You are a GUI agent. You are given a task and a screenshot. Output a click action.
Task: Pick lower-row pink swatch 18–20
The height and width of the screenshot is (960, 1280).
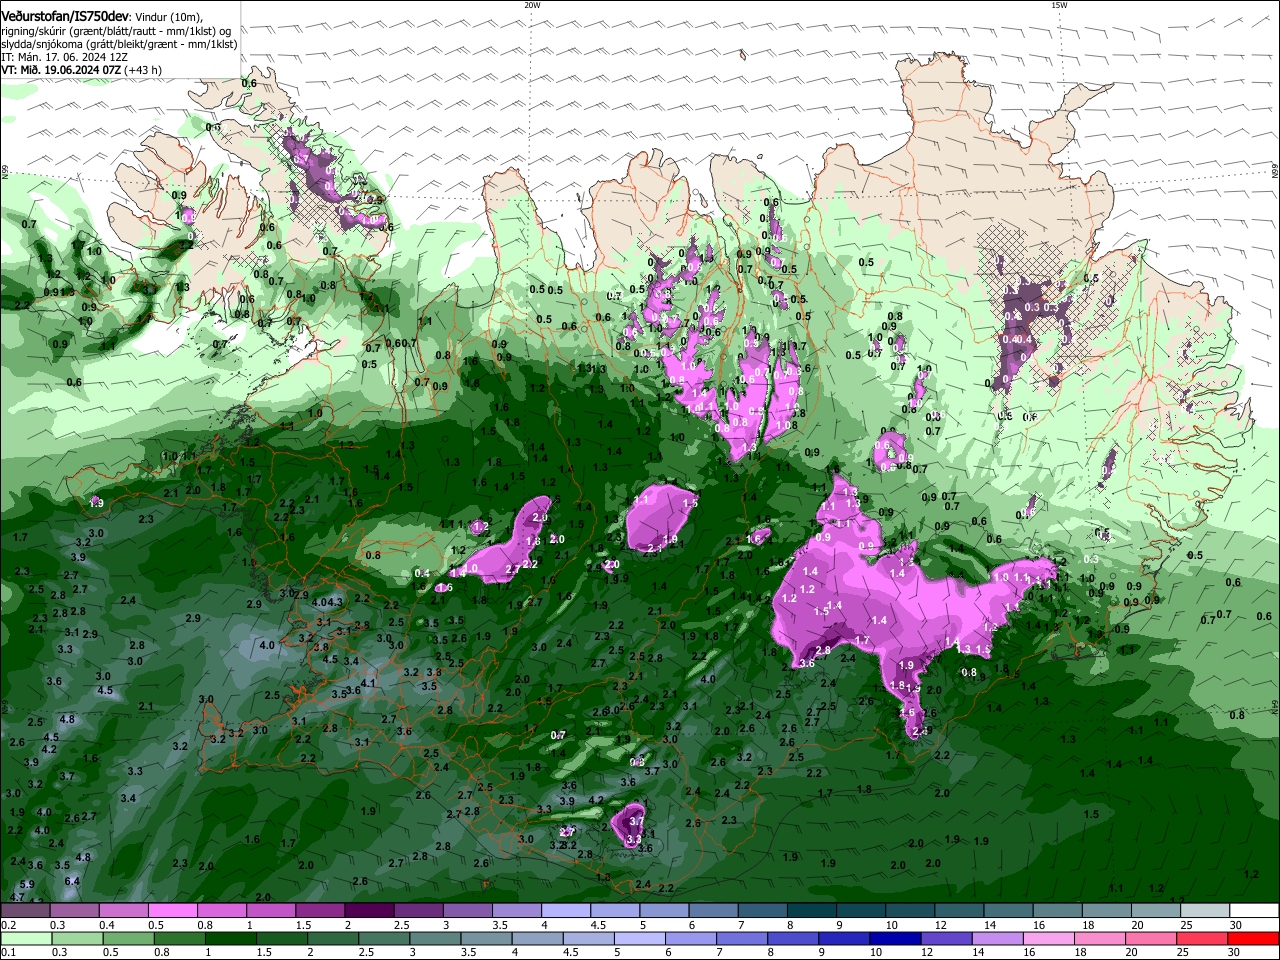[1098, 938]
